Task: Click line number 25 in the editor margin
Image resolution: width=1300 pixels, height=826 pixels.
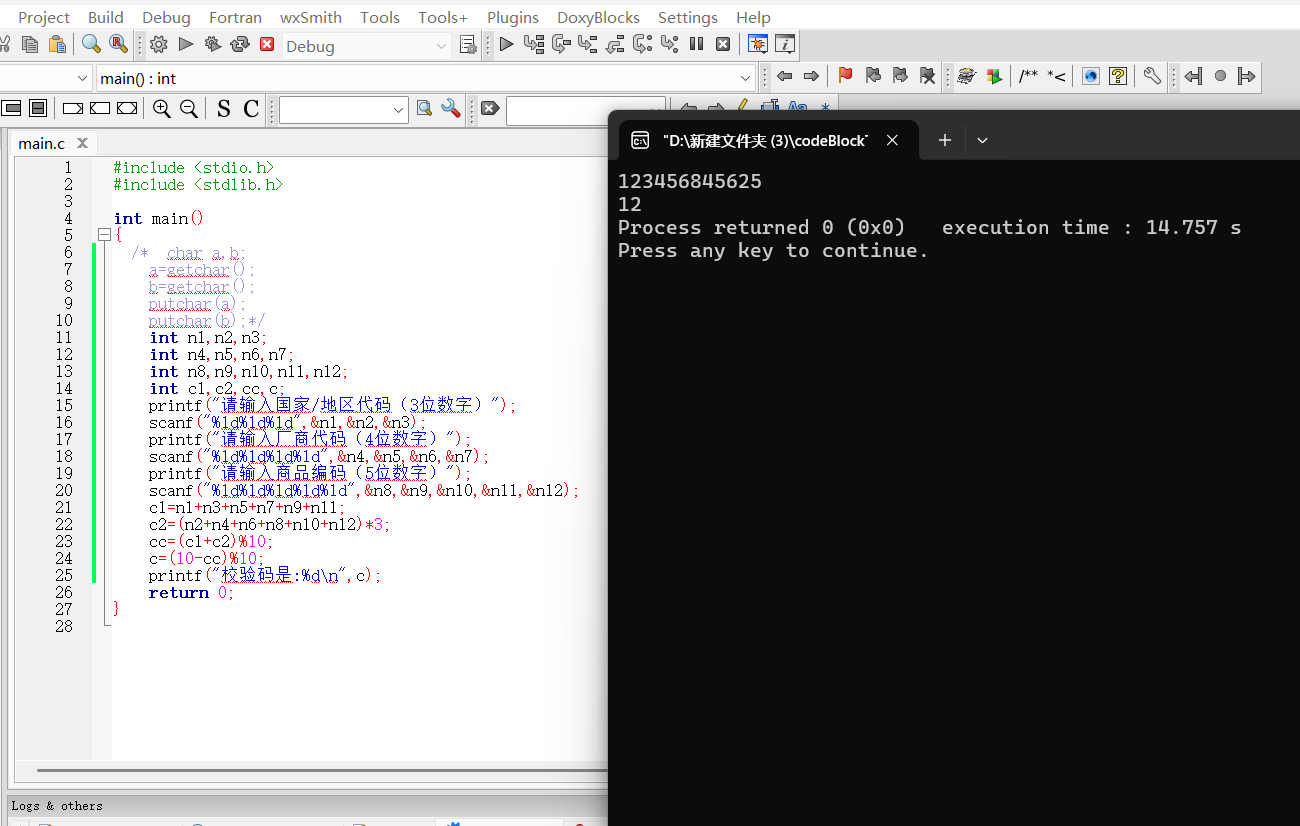Action: coord(64,576)
